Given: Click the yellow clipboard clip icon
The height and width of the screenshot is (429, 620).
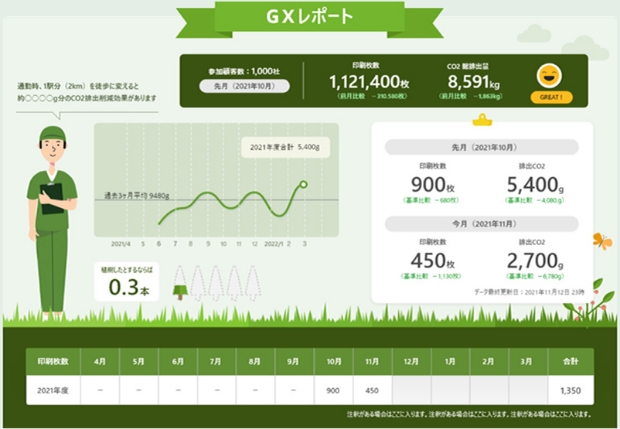Looking at the screenshot, I should point(482,120).
